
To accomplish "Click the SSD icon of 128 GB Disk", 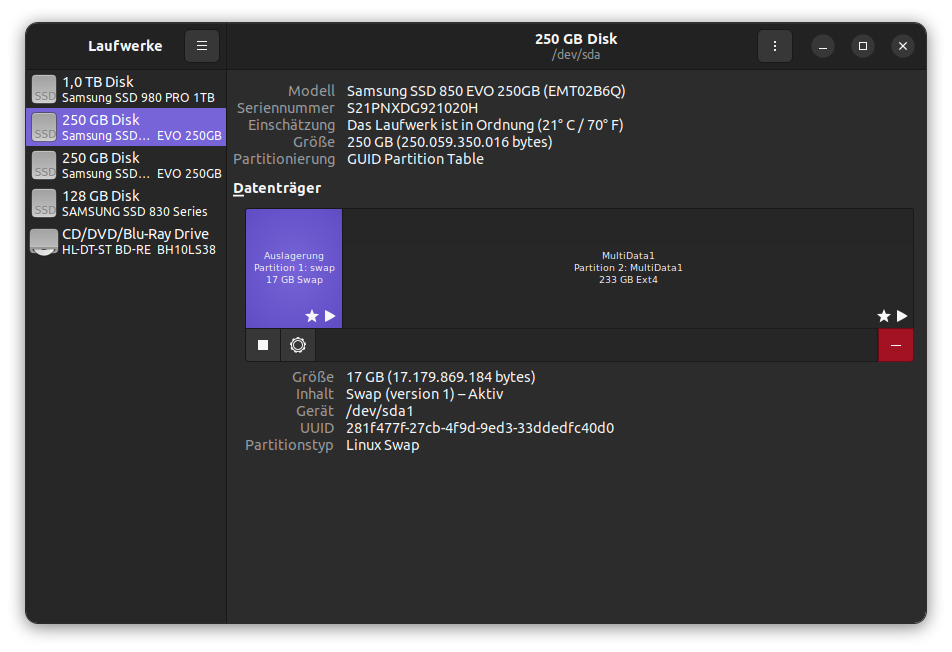I will pos(44,203).
